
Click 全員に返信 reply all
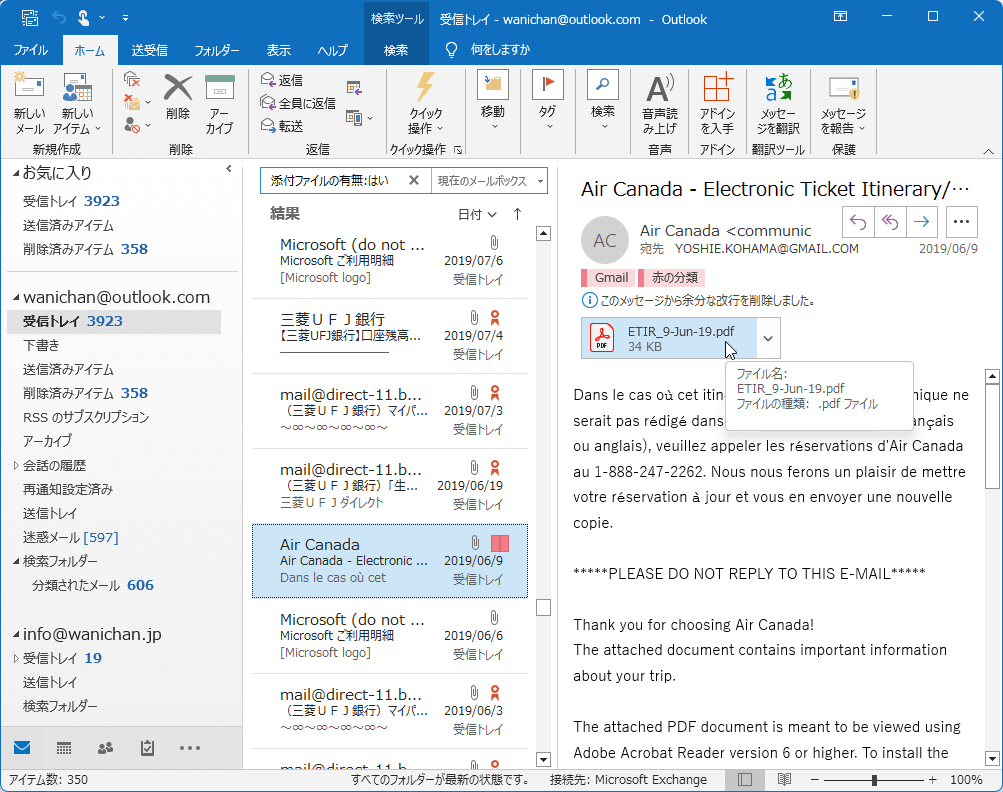click(298, 103)
